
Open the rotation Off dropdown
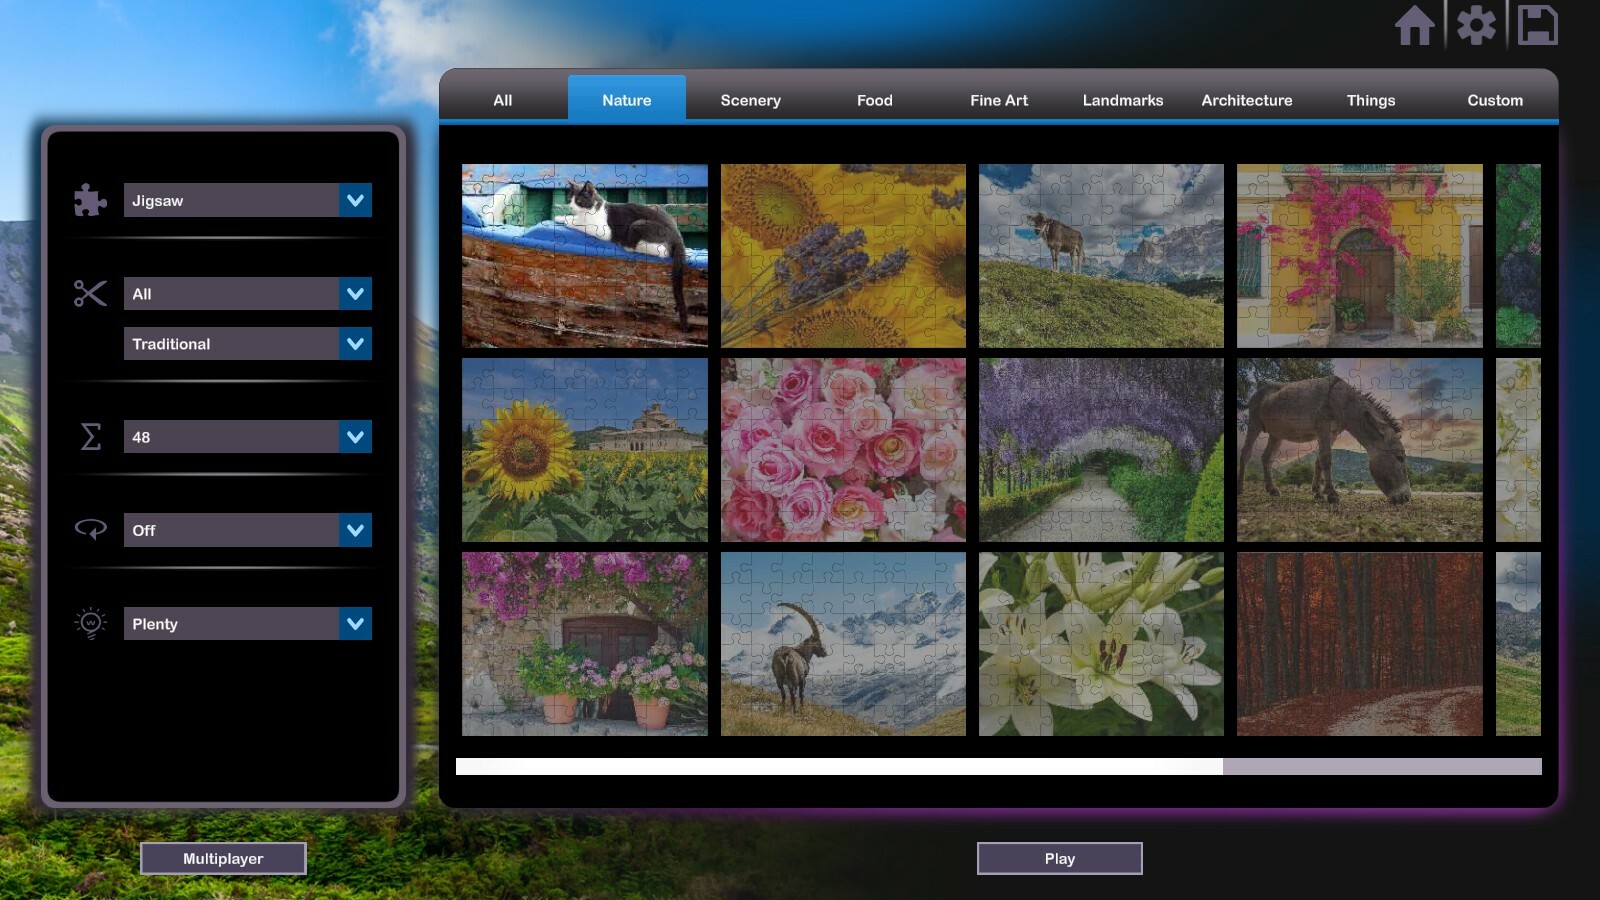click(x=247, y=530)
